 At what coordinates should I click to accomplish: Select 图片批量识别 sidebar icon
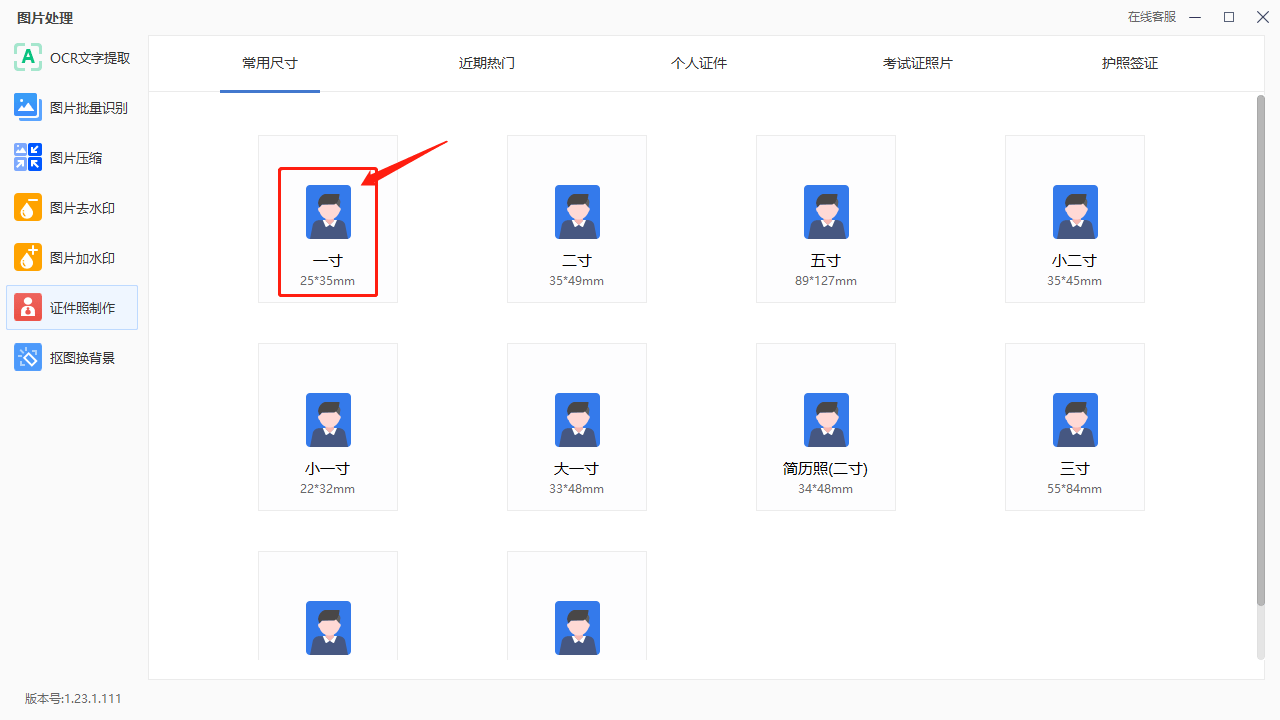[x=28, y=108]
